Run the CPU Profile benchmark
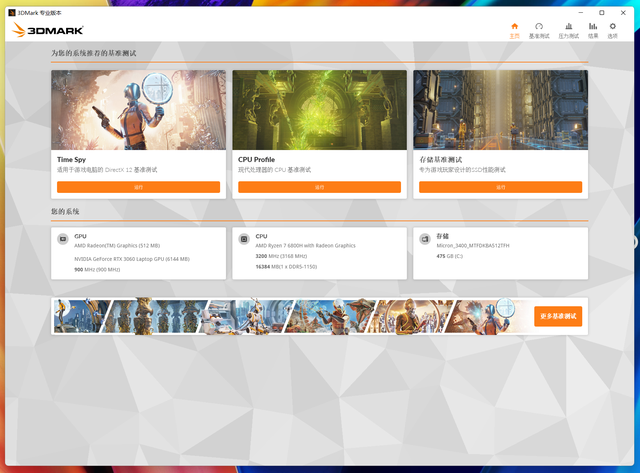 tap(319, 187)
